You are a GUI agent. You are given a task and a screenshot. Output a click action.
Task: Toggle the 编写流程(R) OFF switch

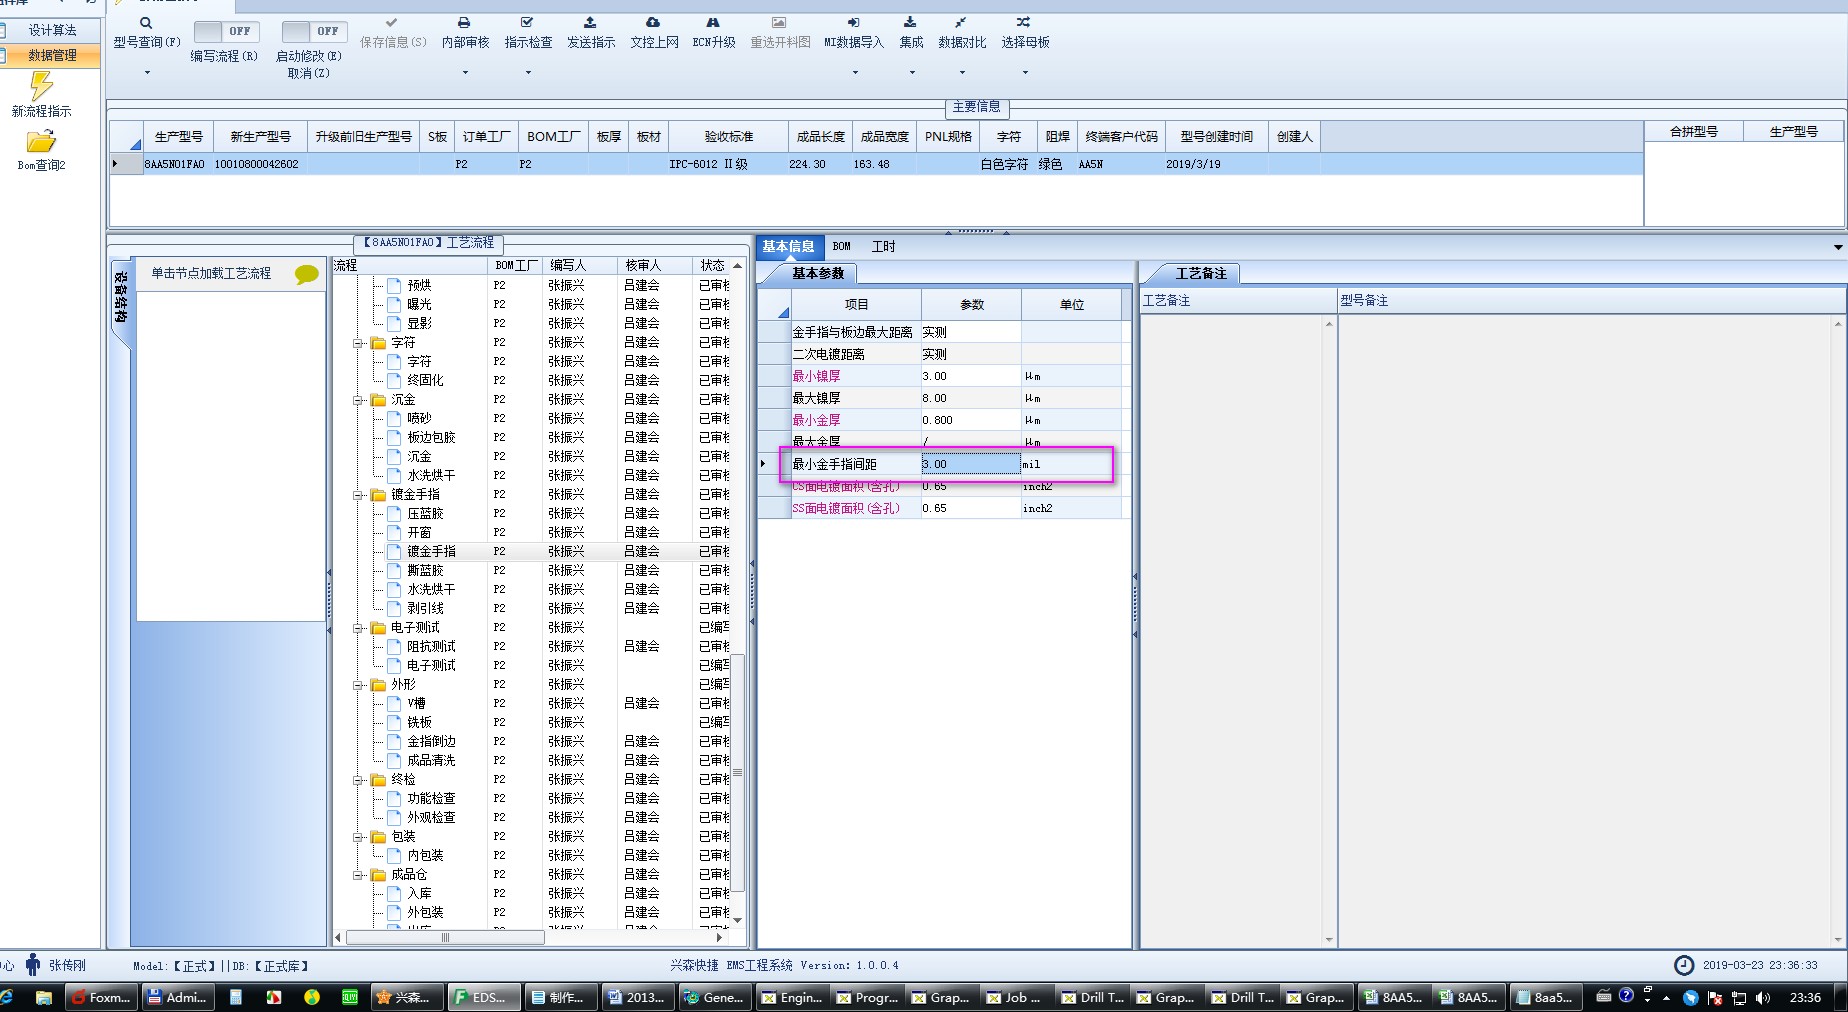[226, 32]
